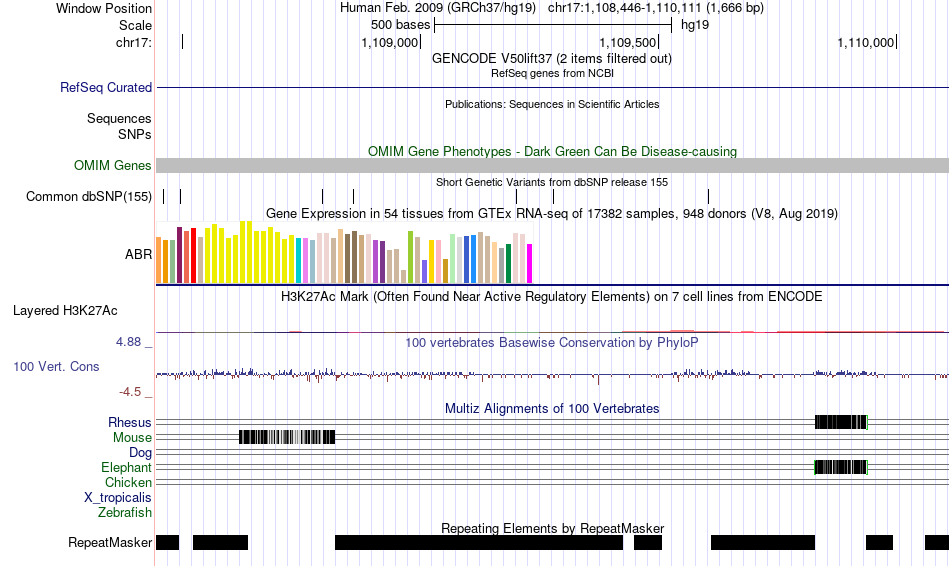Click 'H3K27Ac Mark' ENCODE track title
The height and width of the screenshot is (566, 950).
click(552, 296)
